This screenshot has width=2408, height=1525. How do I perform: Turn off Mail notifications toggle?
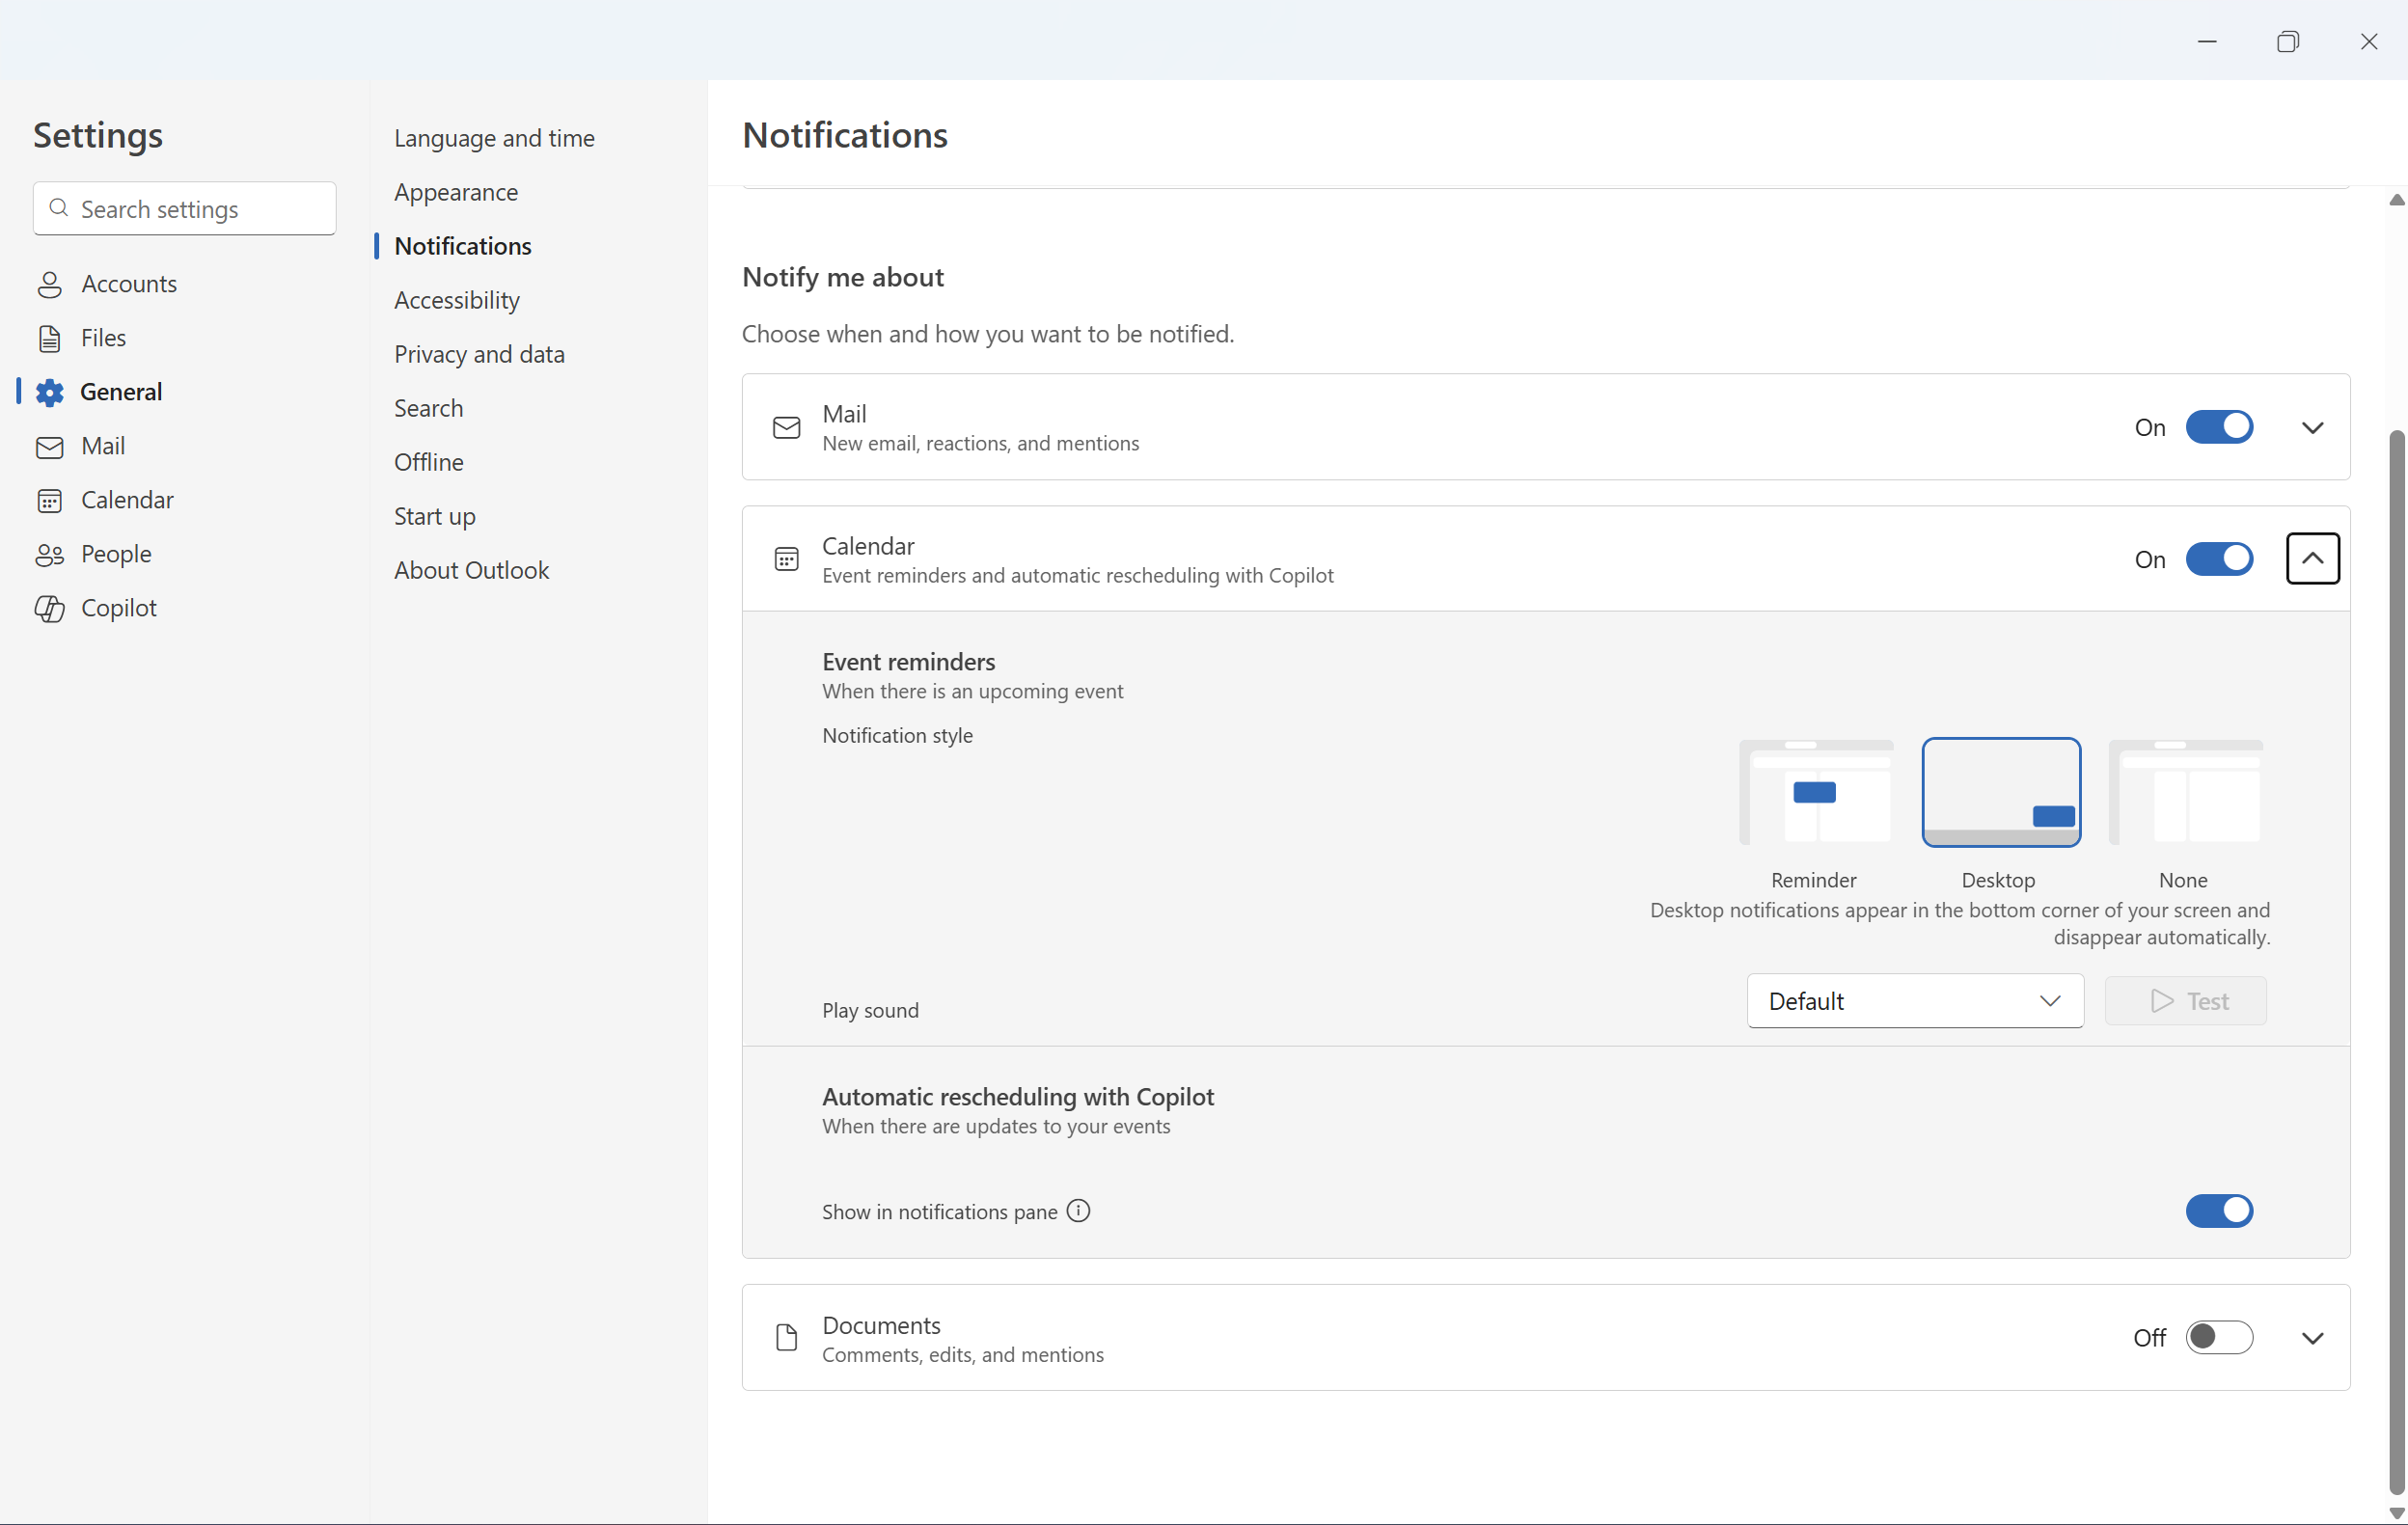coord(2219,427)
